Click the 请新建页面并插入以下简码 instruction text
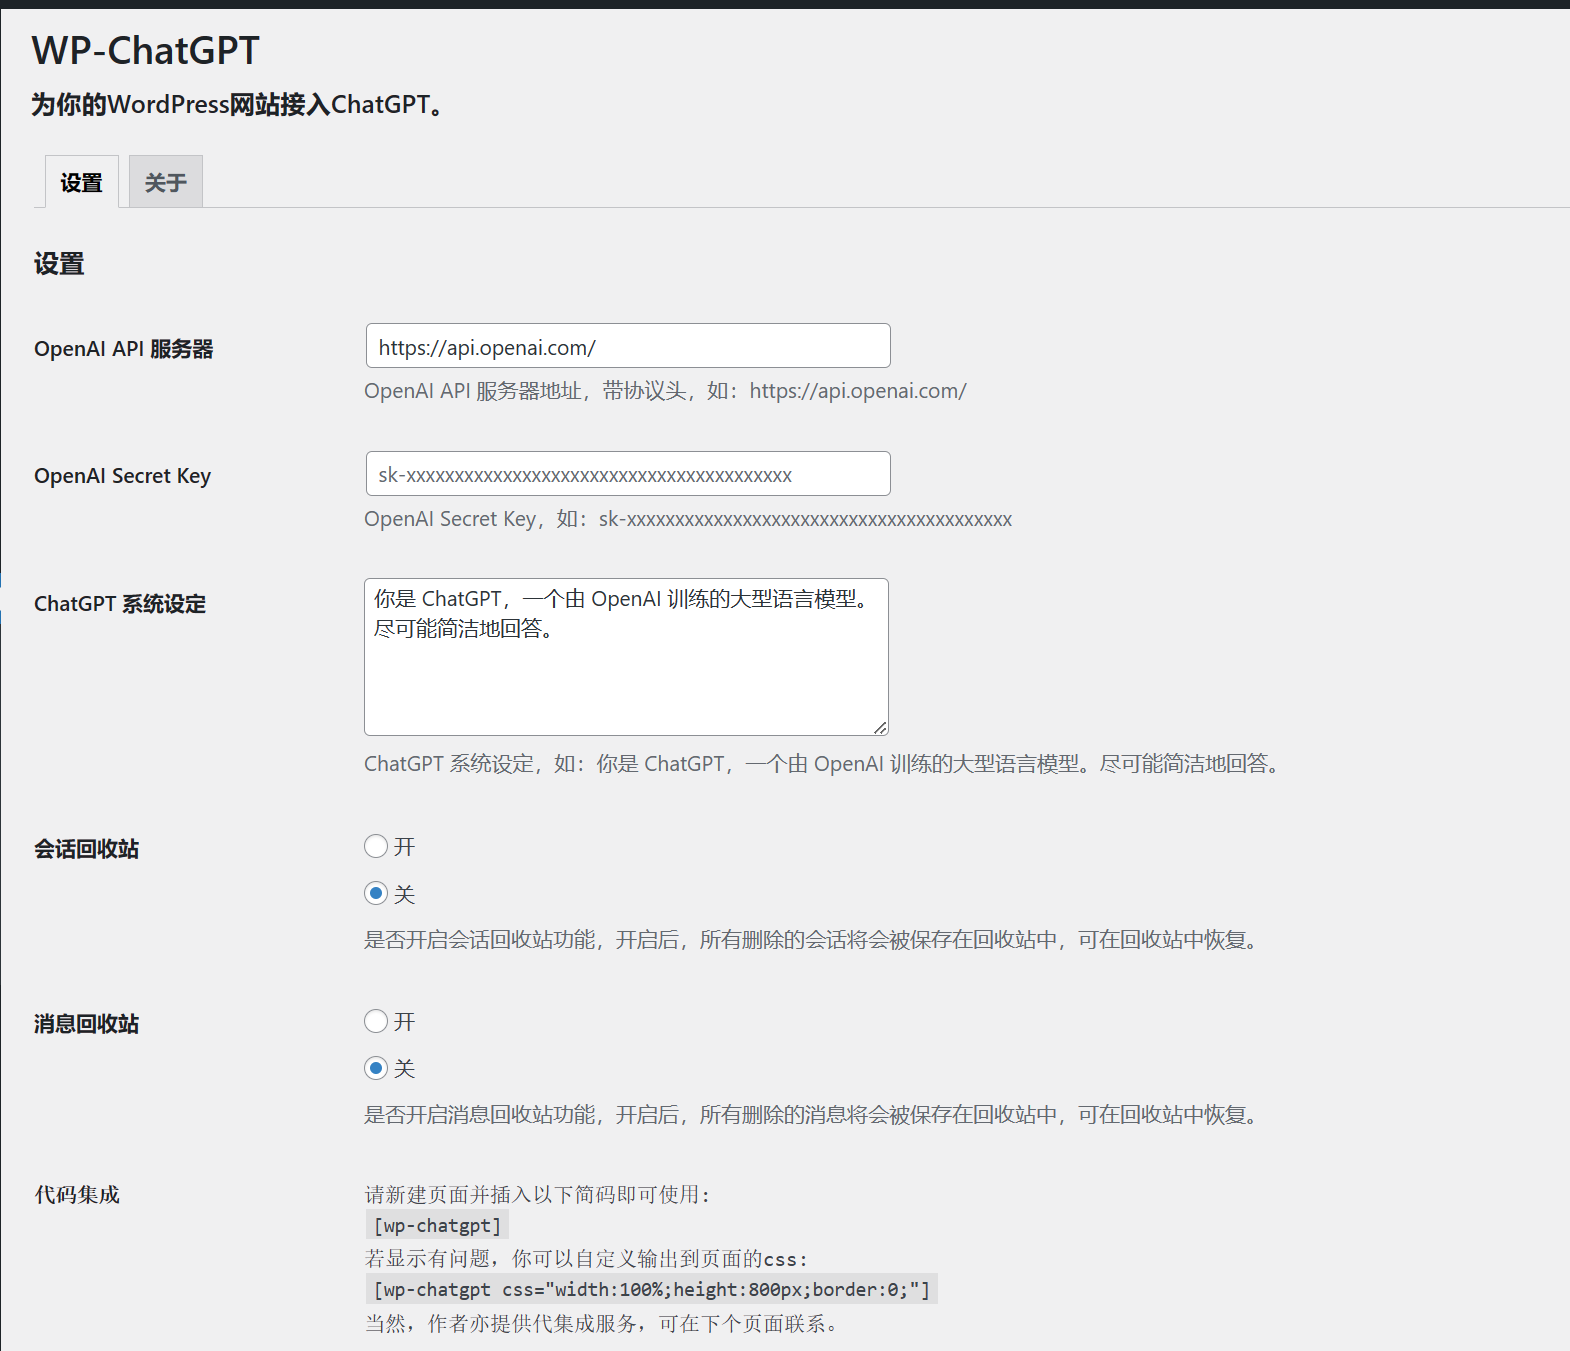Viewport: 1570px width, 1351px height. click(x=538, y=1195)
